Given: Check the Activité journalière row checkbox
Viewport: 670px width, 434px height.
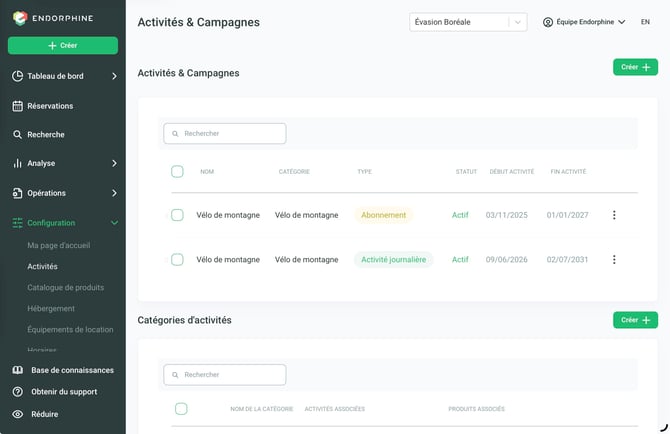Looking at the screenshot, I should 177,259.
